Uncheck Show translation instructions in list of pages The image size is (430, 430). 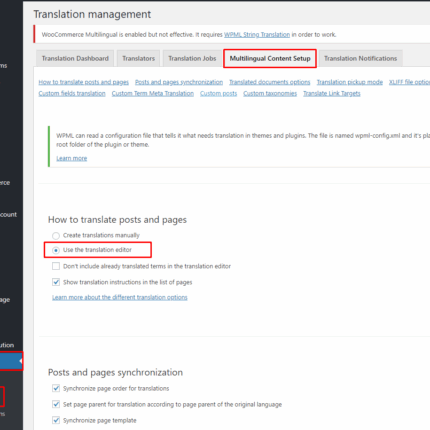pos(56,282)
